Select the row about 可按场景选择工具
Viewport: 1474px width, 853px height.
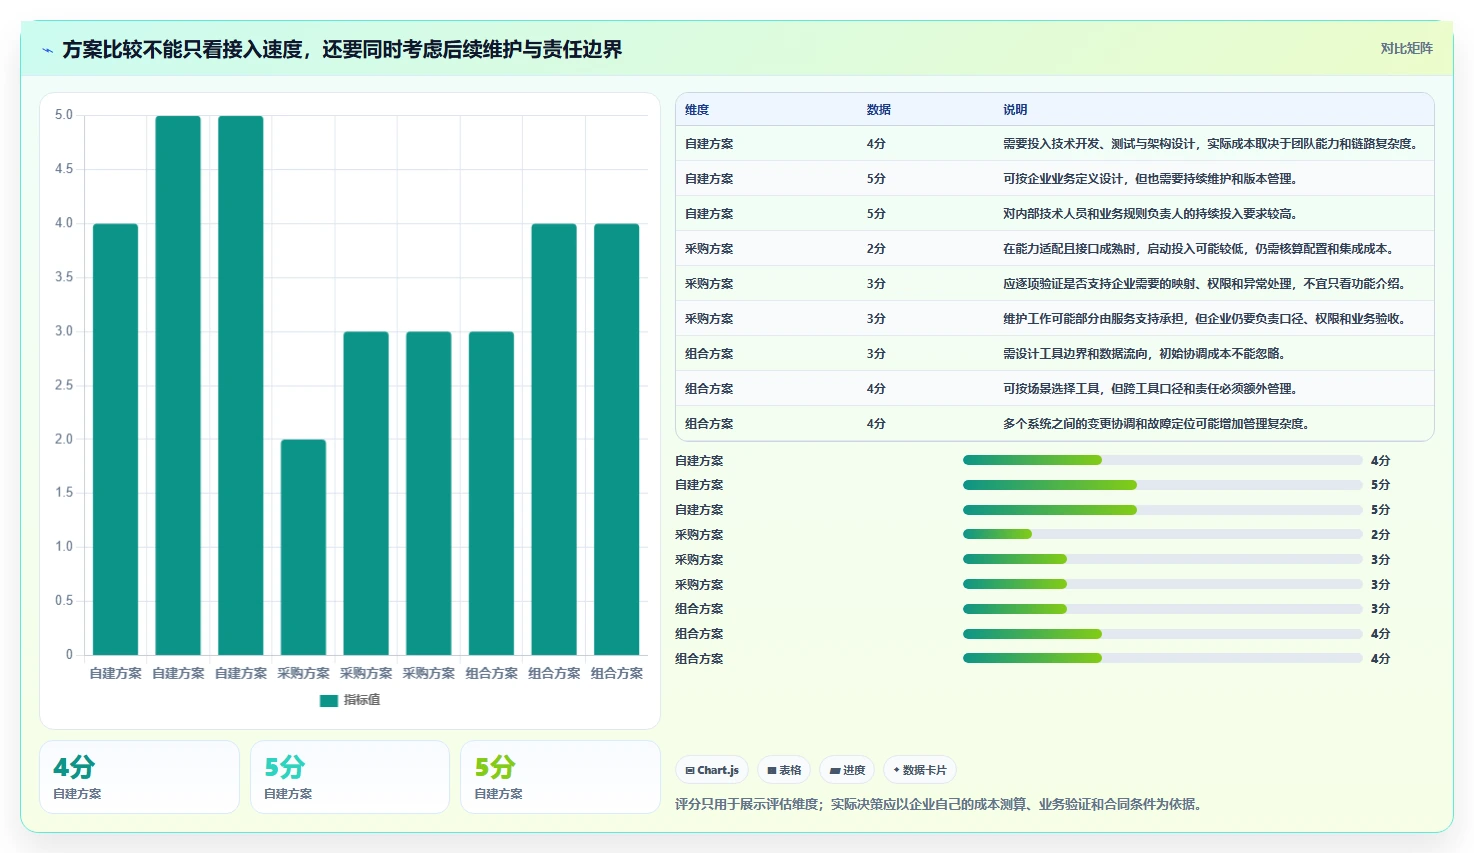pyautogui.click(x=1055, y=389)
